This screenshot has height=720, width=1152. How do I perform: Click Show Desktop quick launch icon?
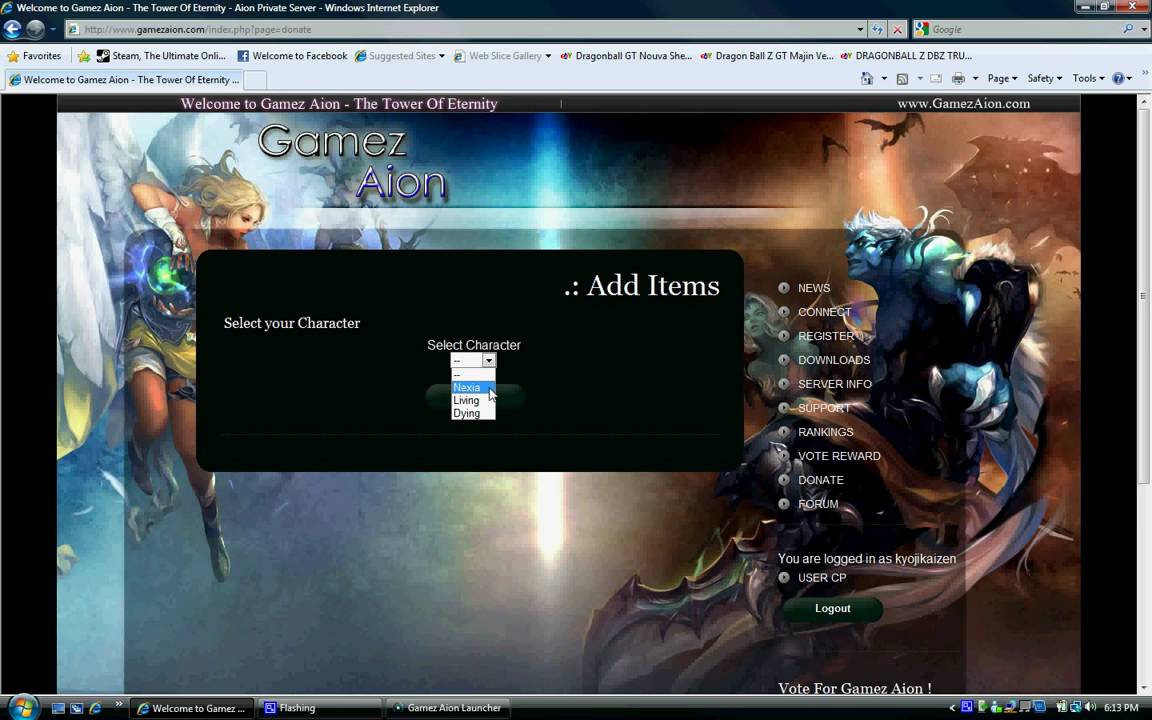[x=58, y=708]
